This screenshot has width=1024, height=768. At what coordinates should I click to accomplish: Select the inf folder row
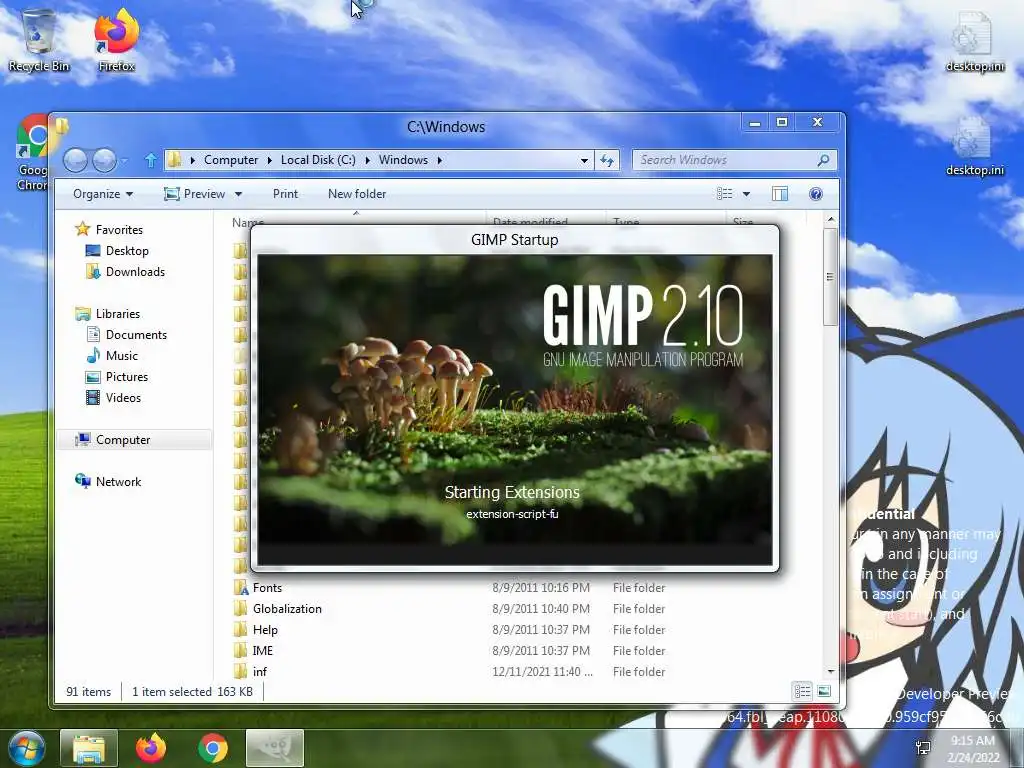point(451,671)
